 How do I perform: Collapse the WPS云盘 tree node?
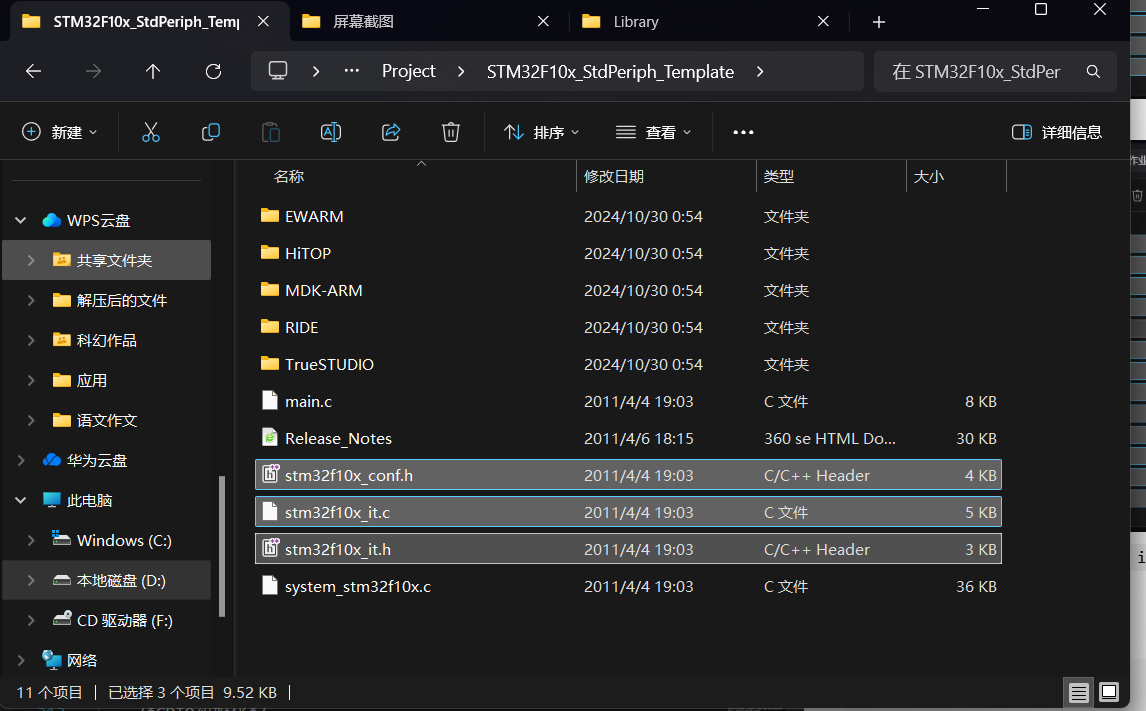point(20,220)
